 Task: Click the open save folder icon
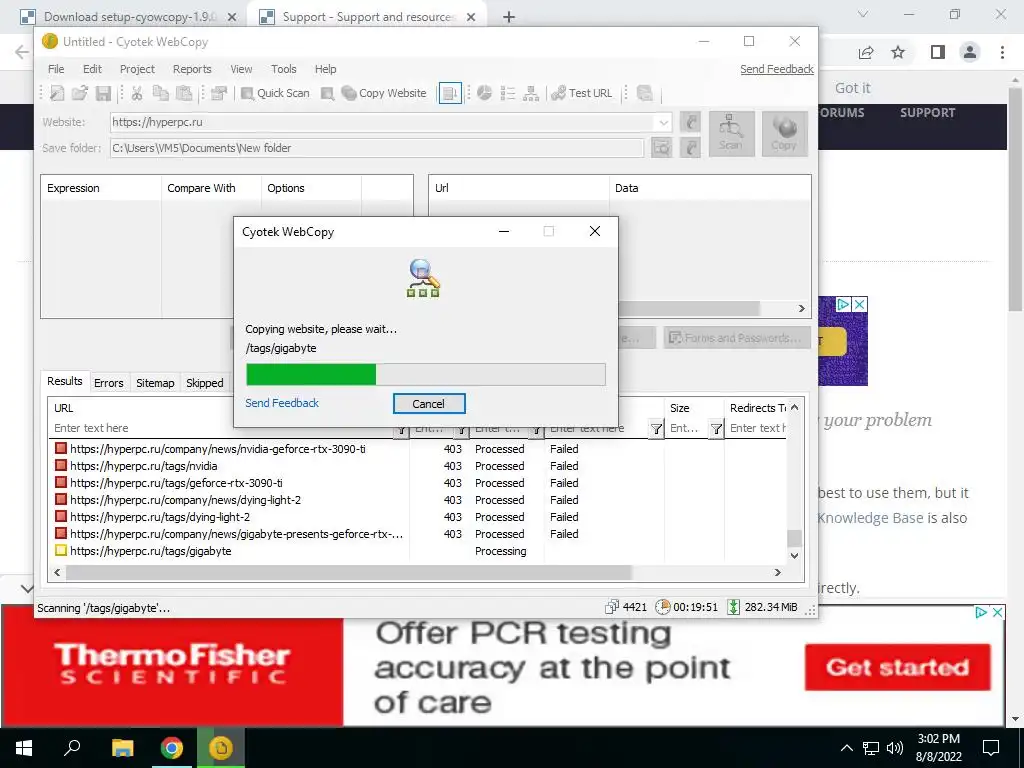[x=690, y=148]
